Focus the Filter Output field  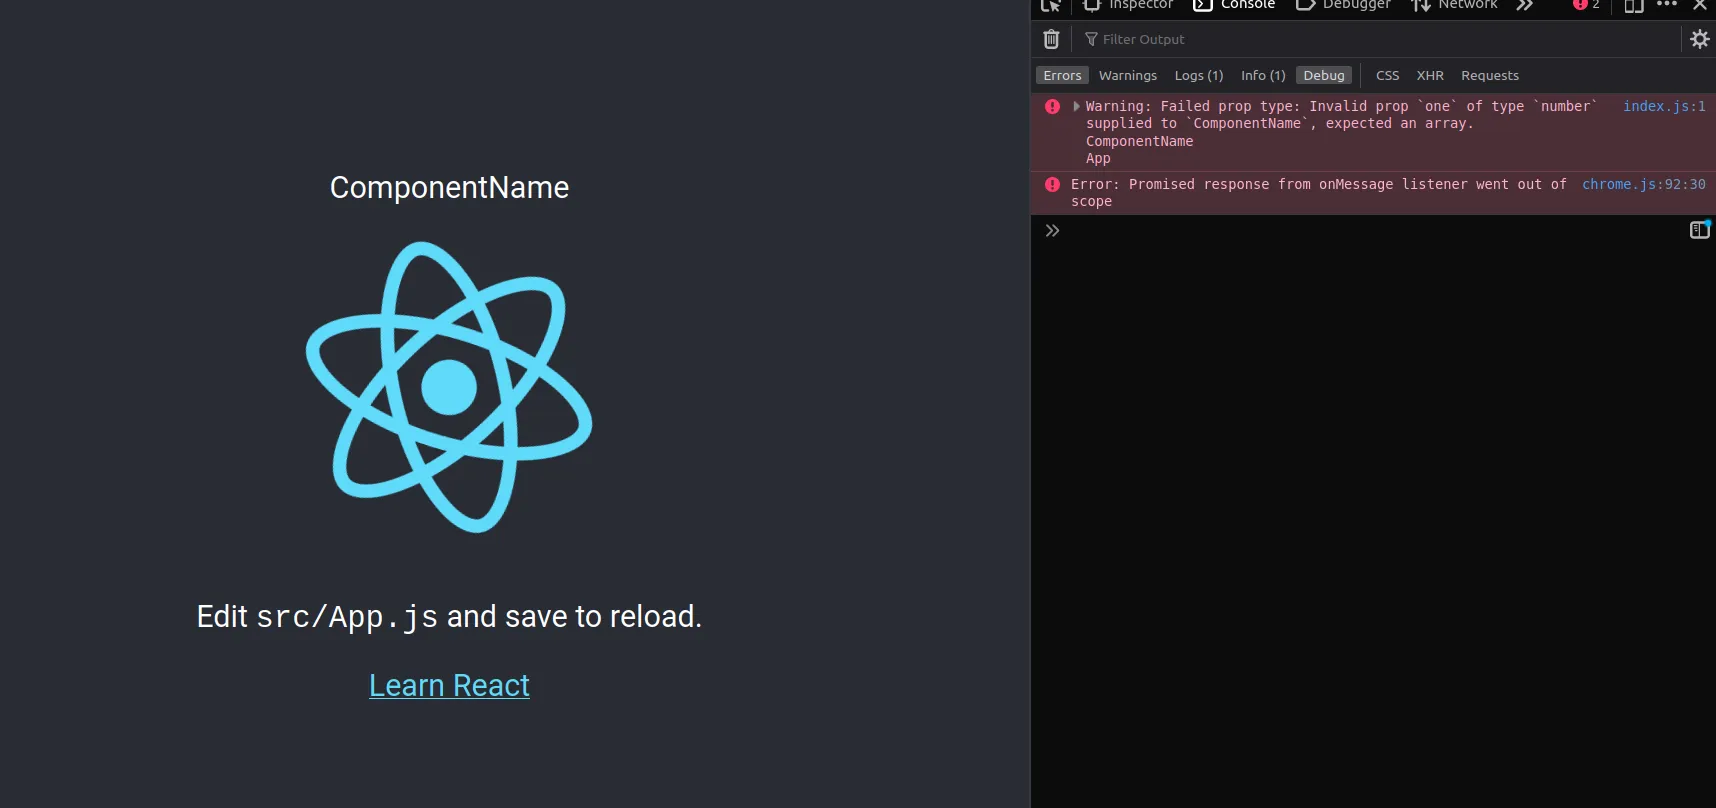click(1378, 39)
